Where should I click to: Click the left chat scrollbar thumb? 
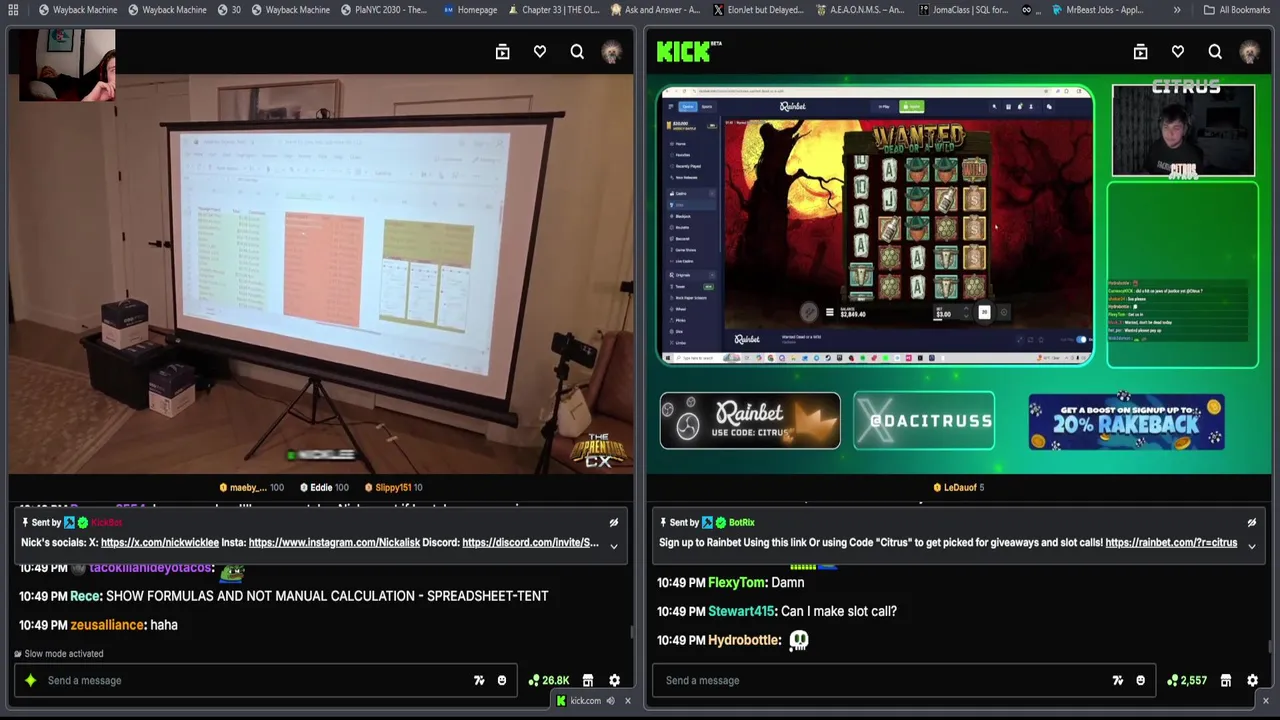coord(631,632)
